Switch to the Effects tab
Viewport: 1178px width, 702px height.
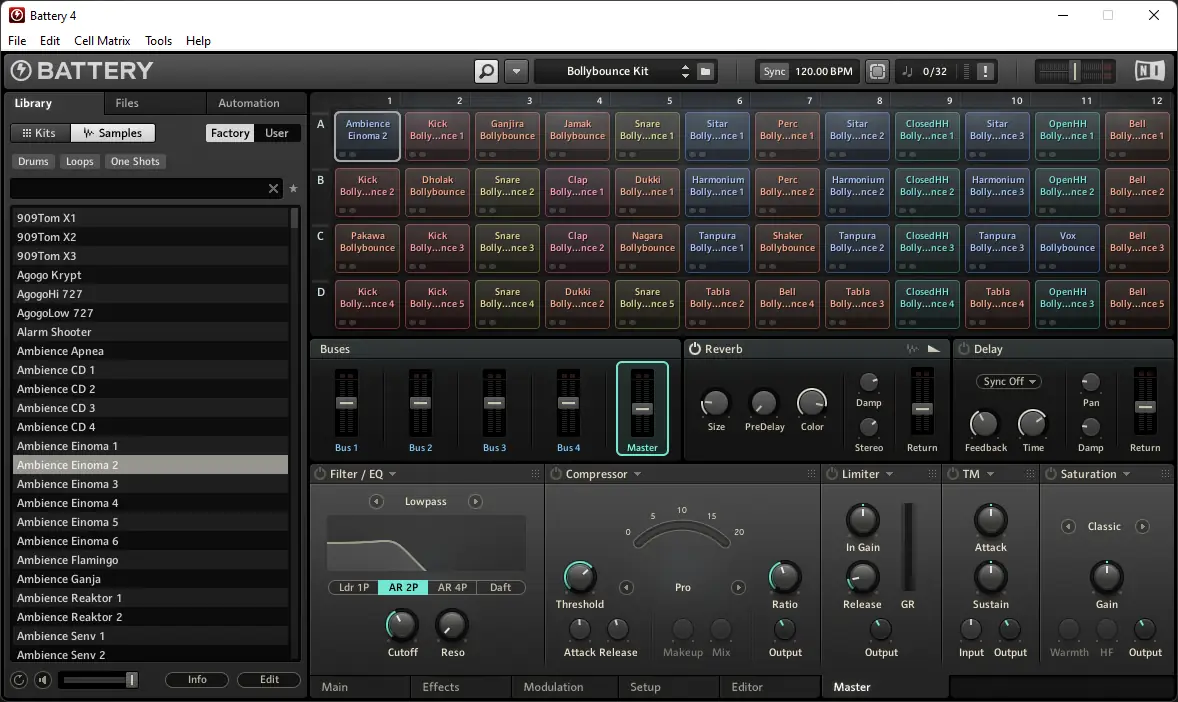pos(440,687)
